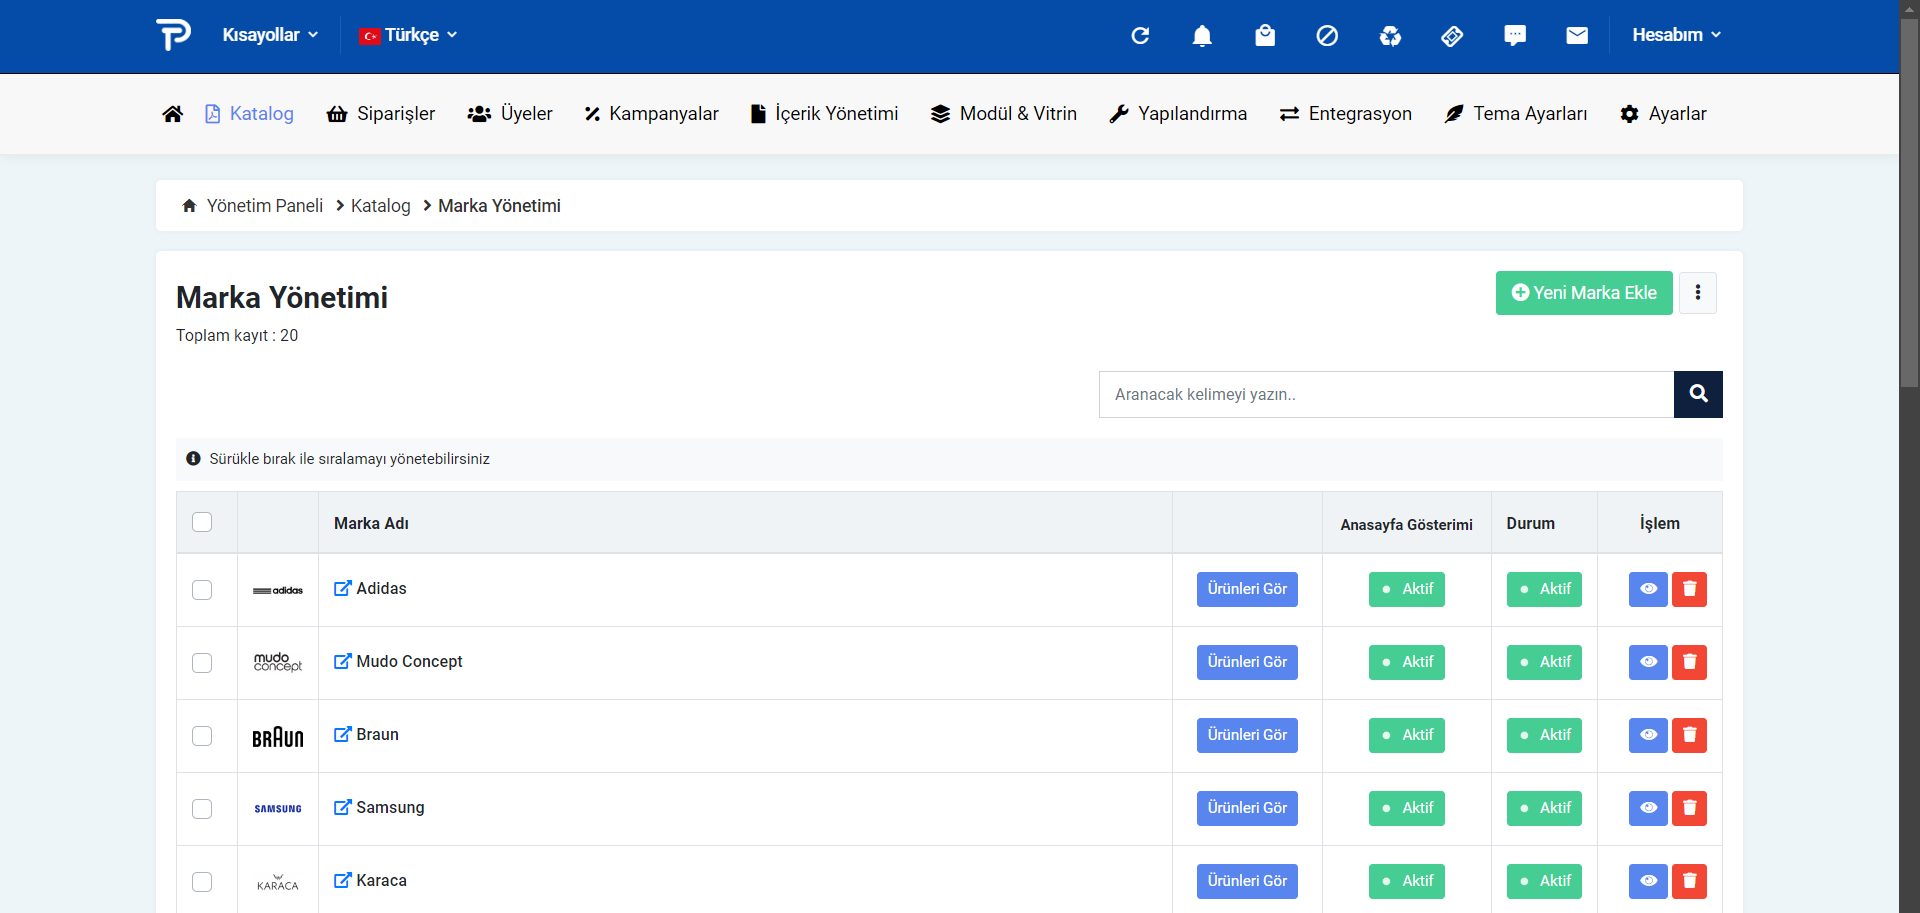Open the Türkçe language selector
The height and width of the screenshot is (913, 1920).
click(x=409, y=35)
